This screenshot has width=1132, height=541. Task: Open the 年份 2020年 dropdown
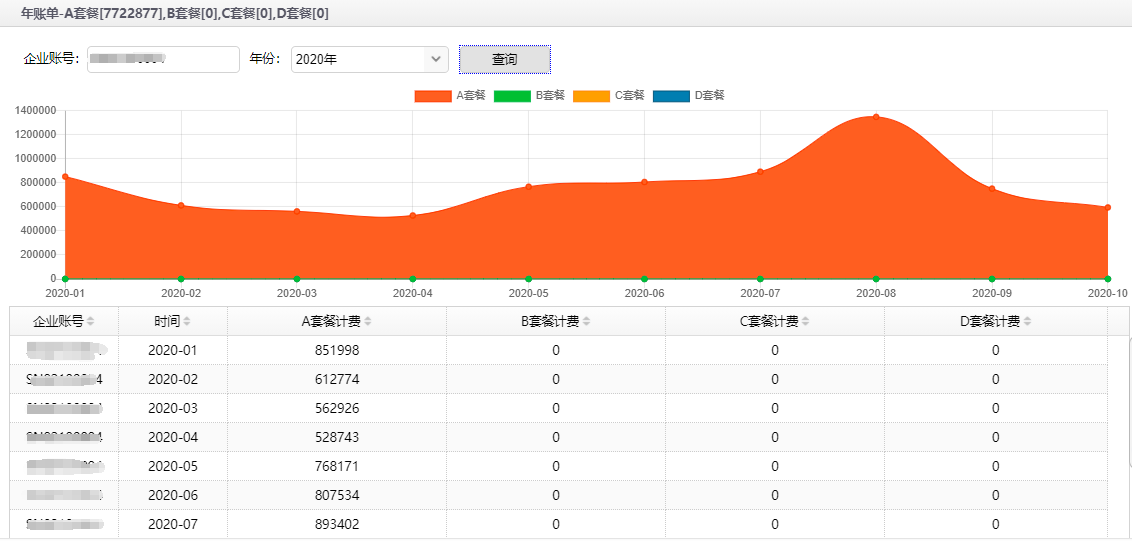coord(369,60)
